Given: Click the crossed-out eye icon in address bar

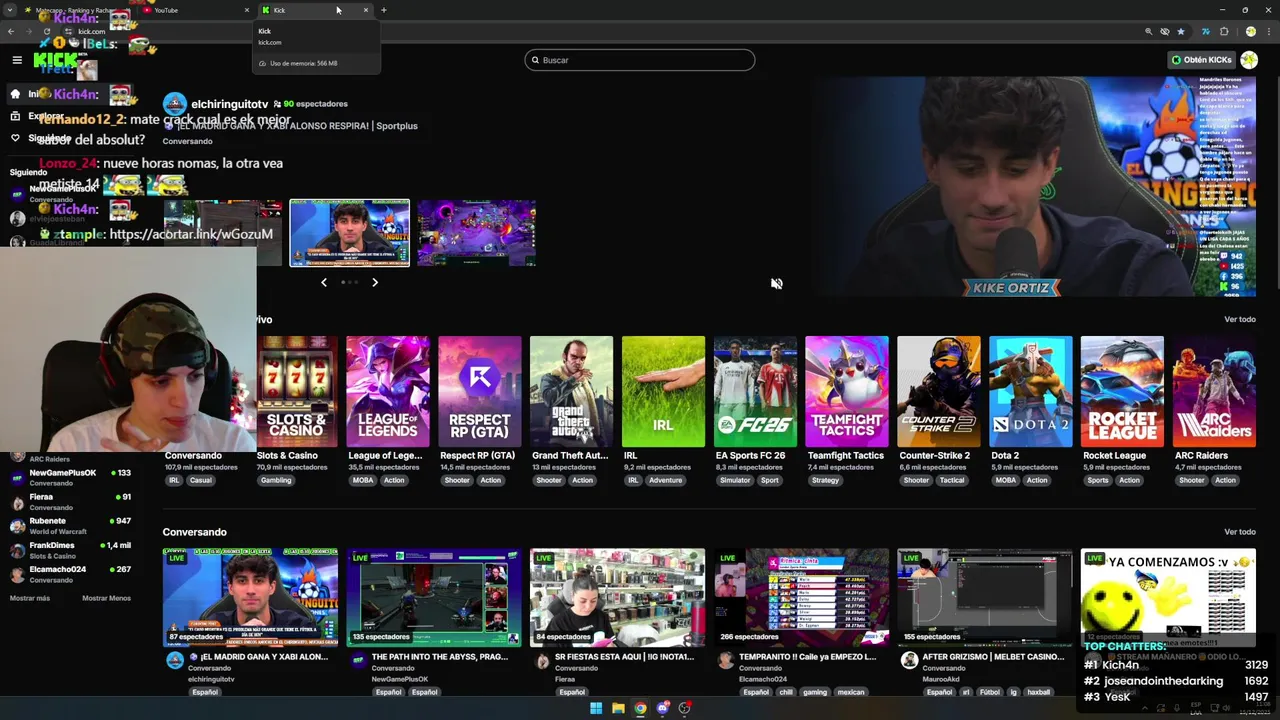Looking at the screenshot, I should [1165, 31].
